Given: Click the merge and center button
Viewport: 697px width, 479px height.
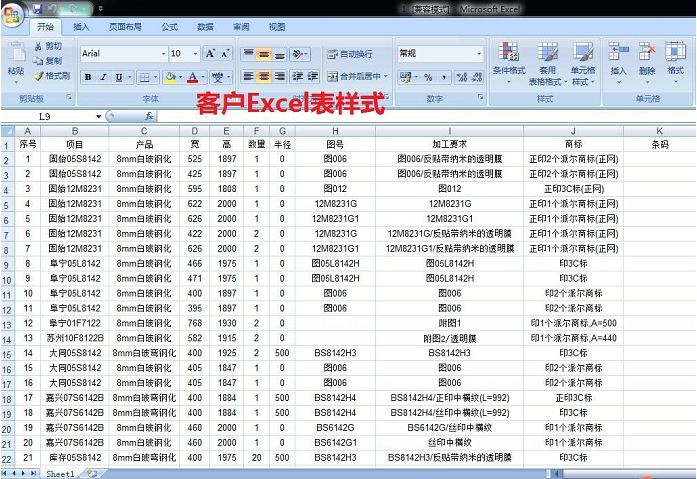Looking at the screenshot, I should (354, 76).
